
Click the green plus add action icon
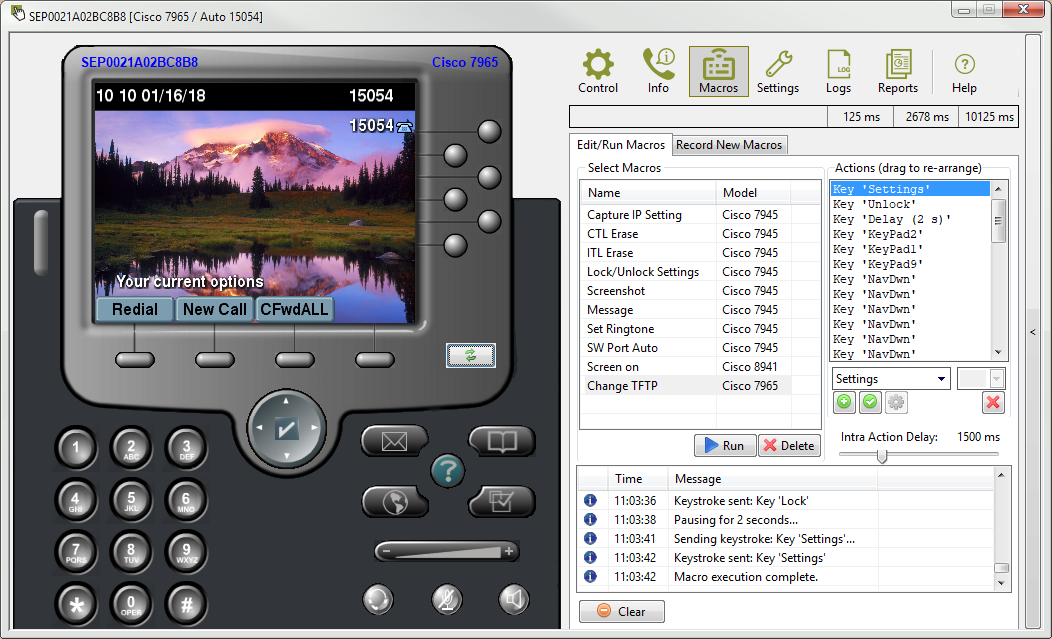click(x=844, y=402)
